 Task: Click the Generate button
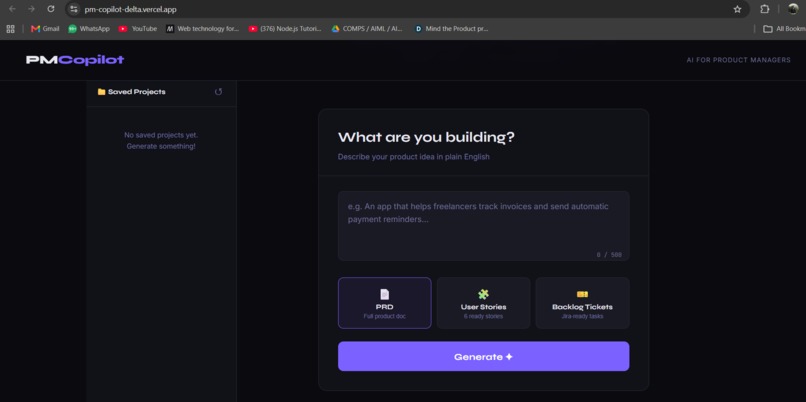tap(483, 356)
